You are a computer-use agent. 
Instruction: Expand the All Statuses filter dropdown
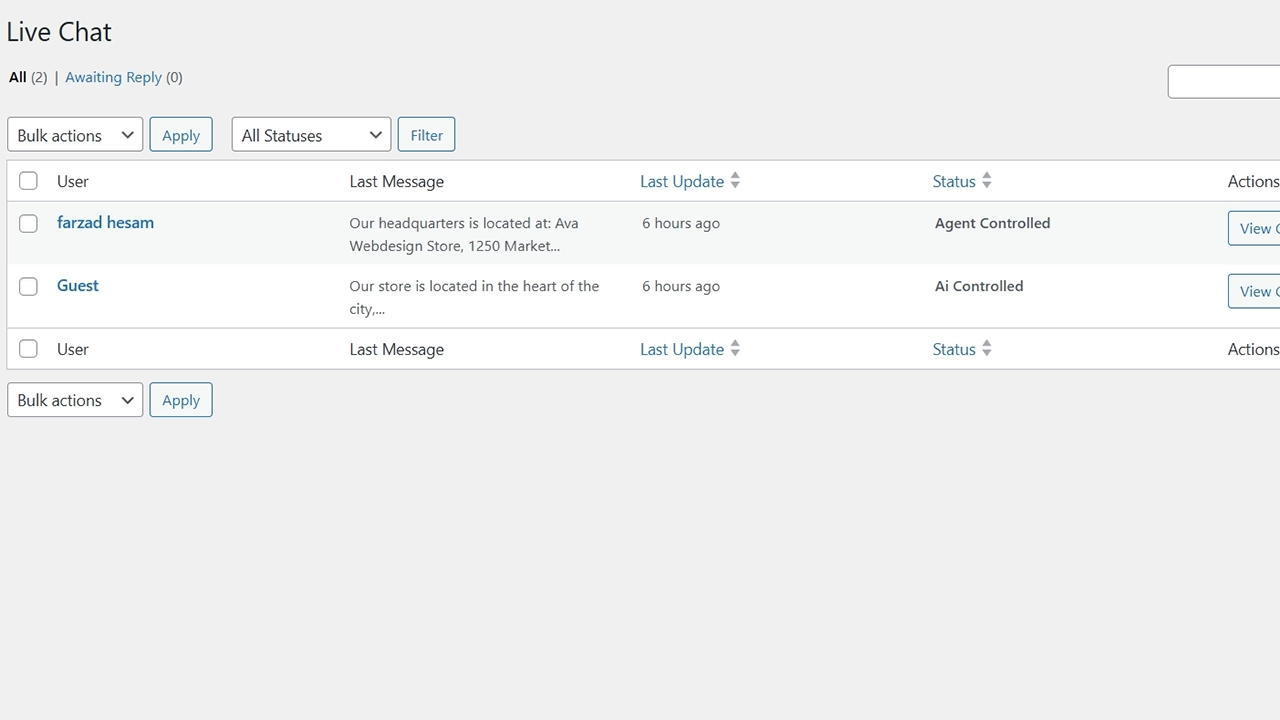coord(311,135)
